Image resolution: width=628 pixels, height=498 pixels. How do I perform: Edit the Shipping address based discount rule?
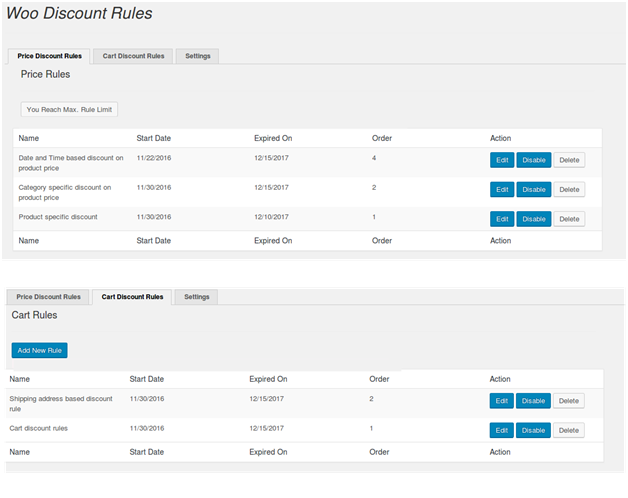pyautogui.click(x=501, y=401)
